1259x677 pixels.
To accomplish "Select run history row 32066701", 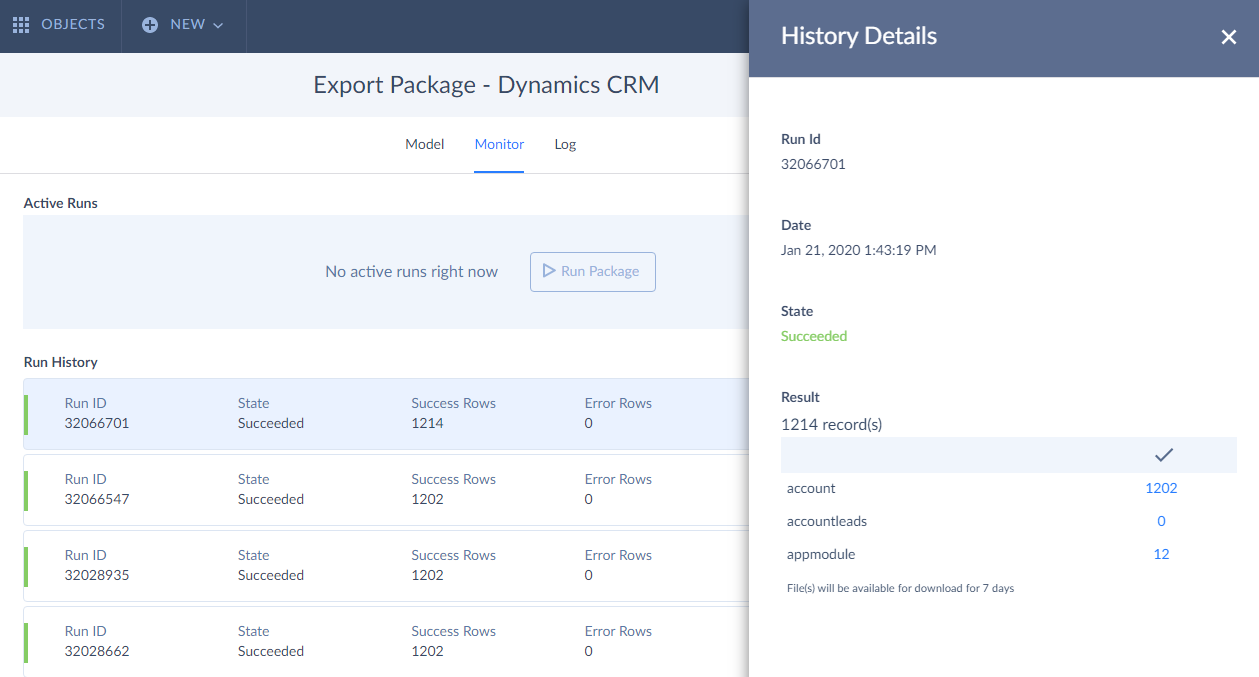I will pos(386,413).
